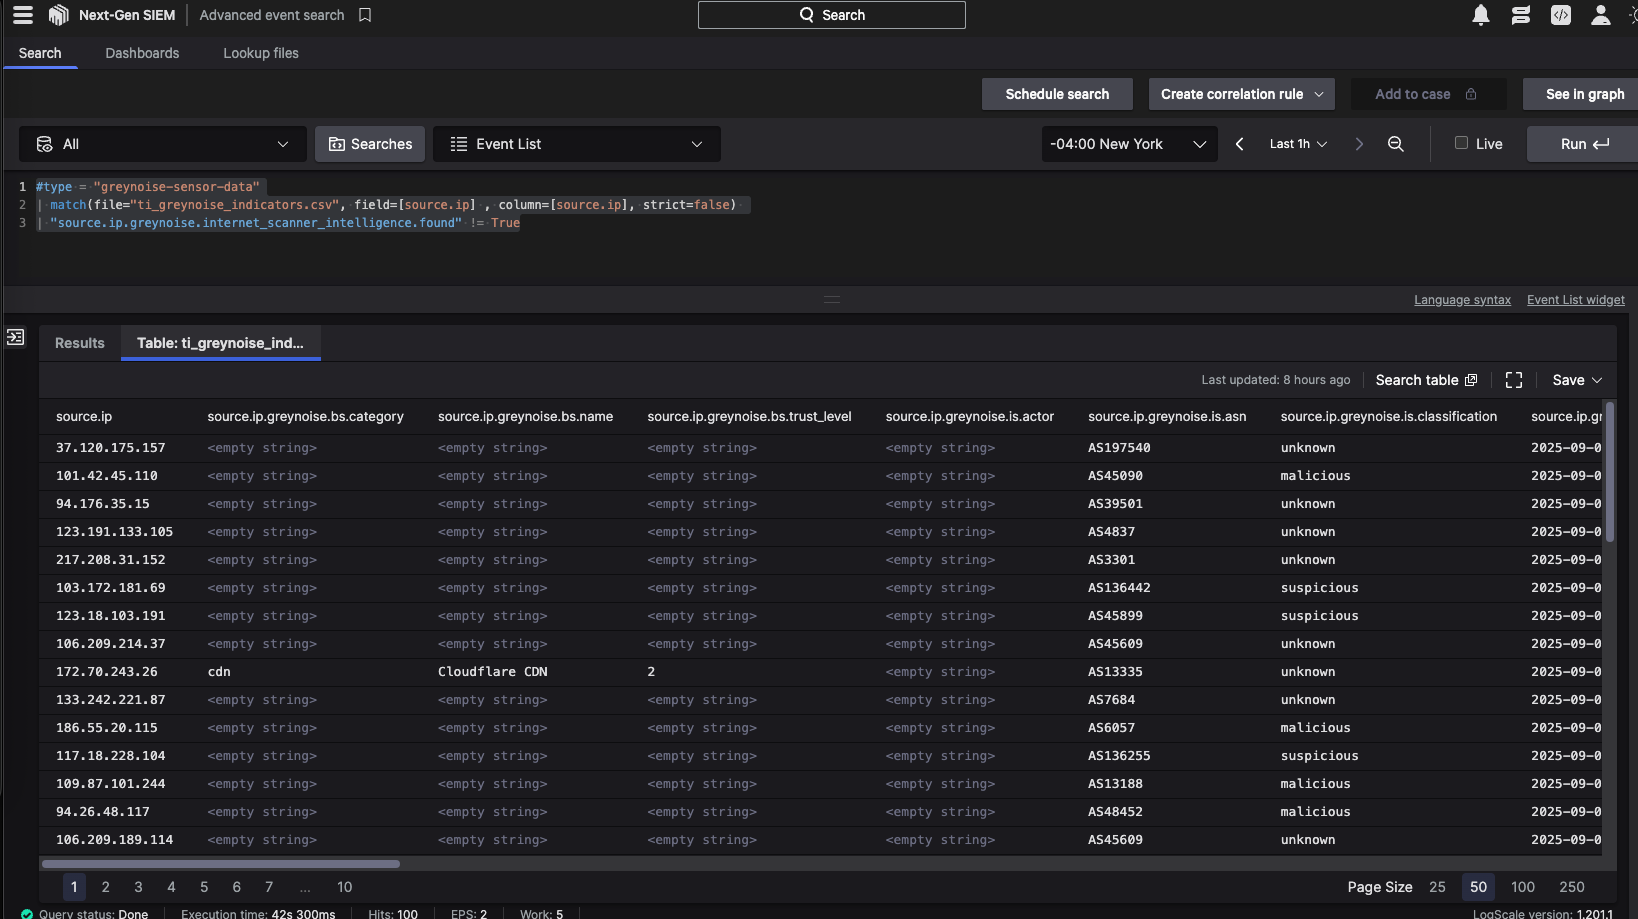The image size is (1638, 919).
Task: Click the Cloudflare CDN cell
Action: coord(492,672)
